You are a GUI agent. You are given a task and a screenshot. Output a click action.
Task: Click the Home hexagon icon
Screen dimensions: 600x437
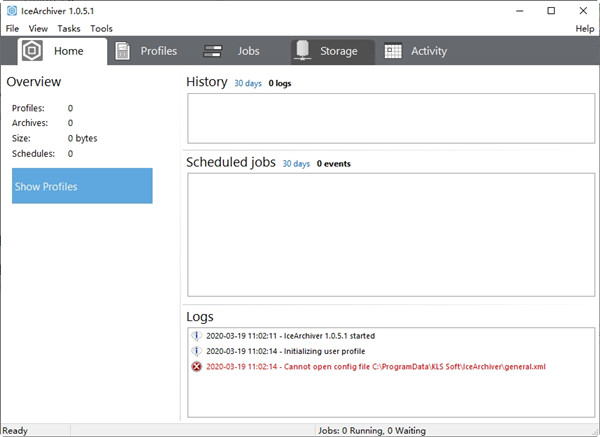click(x=32, y=51)
